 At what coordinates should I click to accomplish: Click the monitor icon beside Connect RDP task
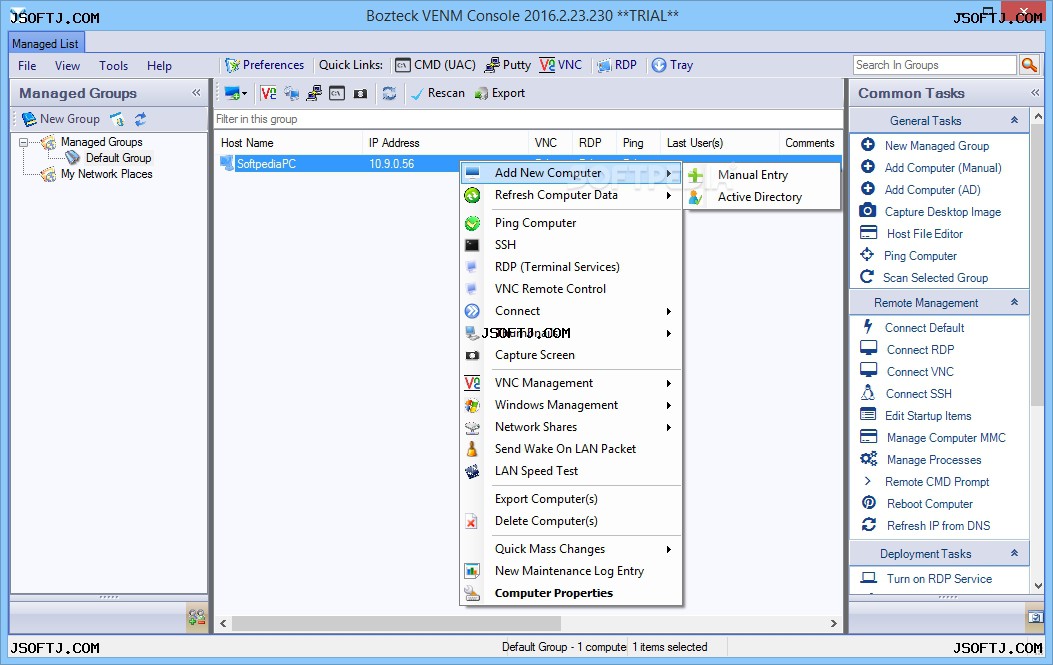(x=868, y=349)
